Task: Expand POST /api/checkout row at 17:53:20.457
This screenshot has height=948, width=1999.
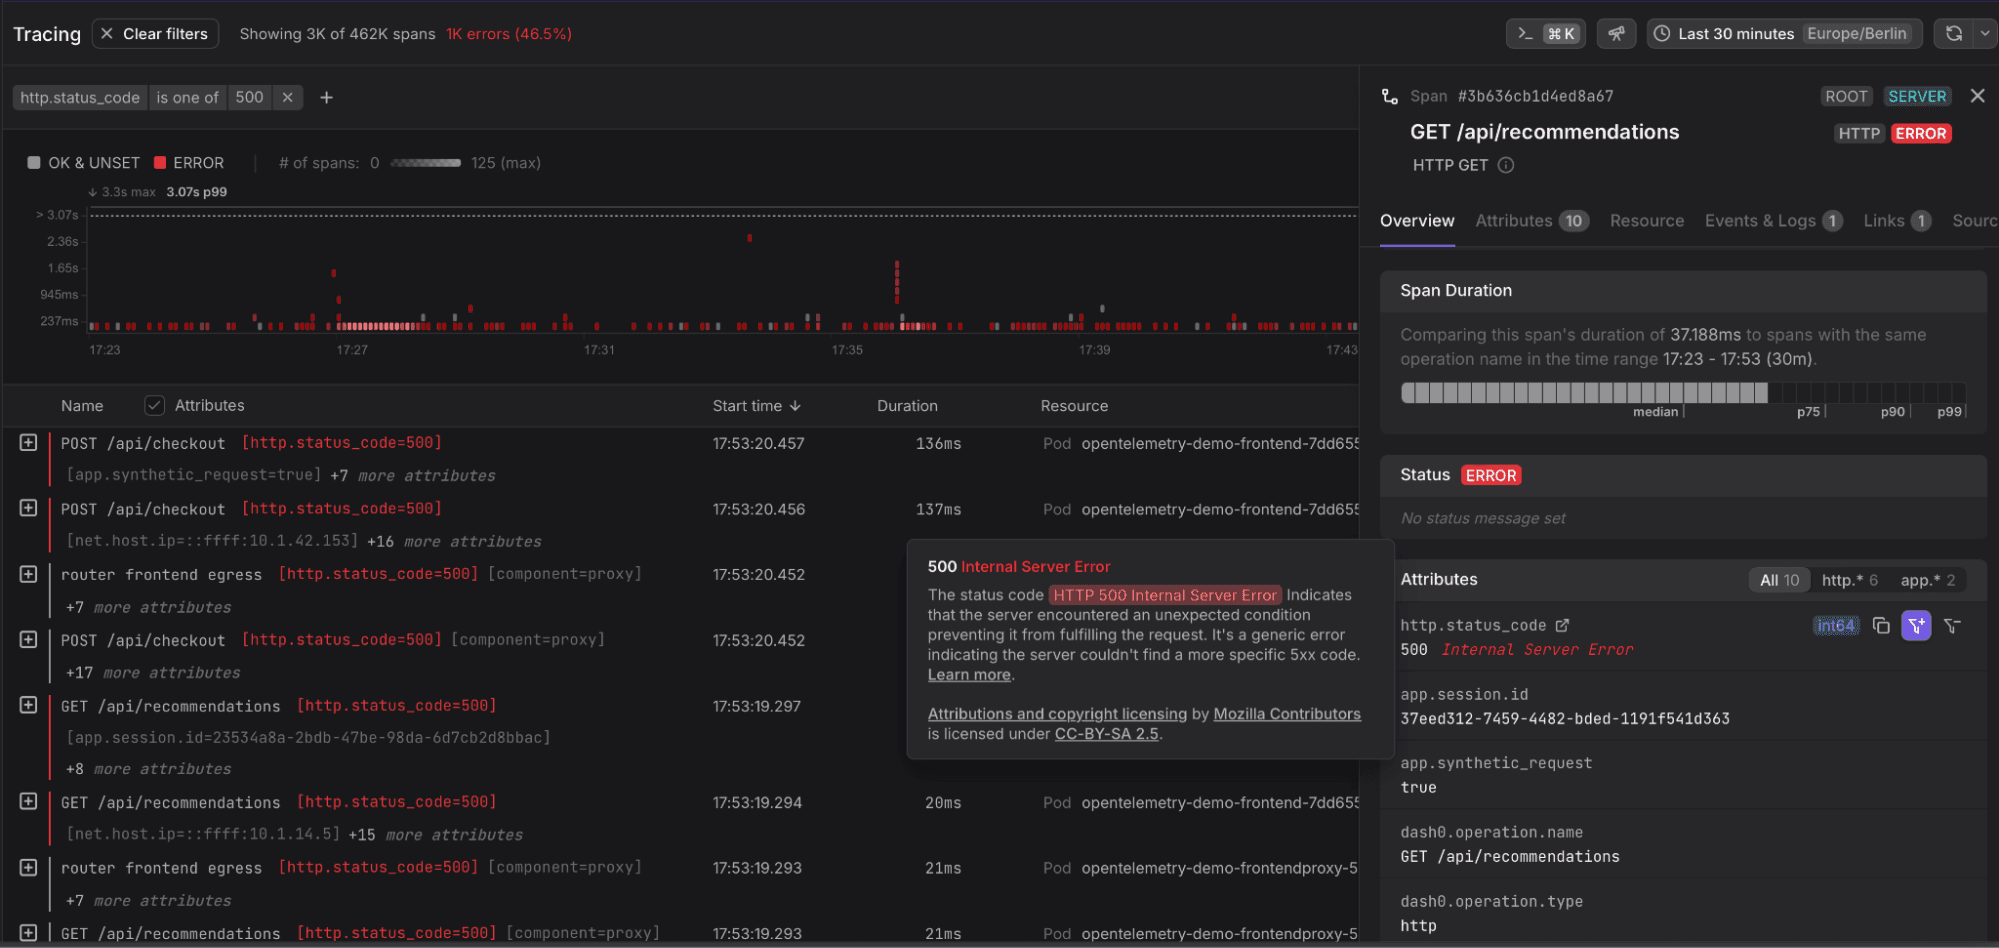Action: tap(28, 442)
